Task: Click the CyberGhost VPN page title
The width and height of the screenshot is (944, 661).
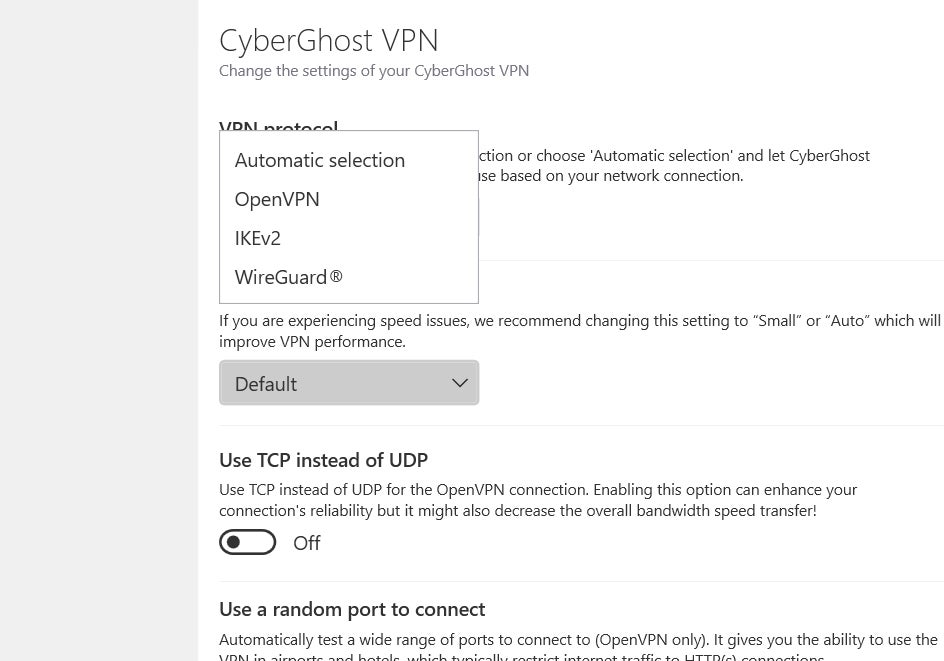Action: [328, 41]
